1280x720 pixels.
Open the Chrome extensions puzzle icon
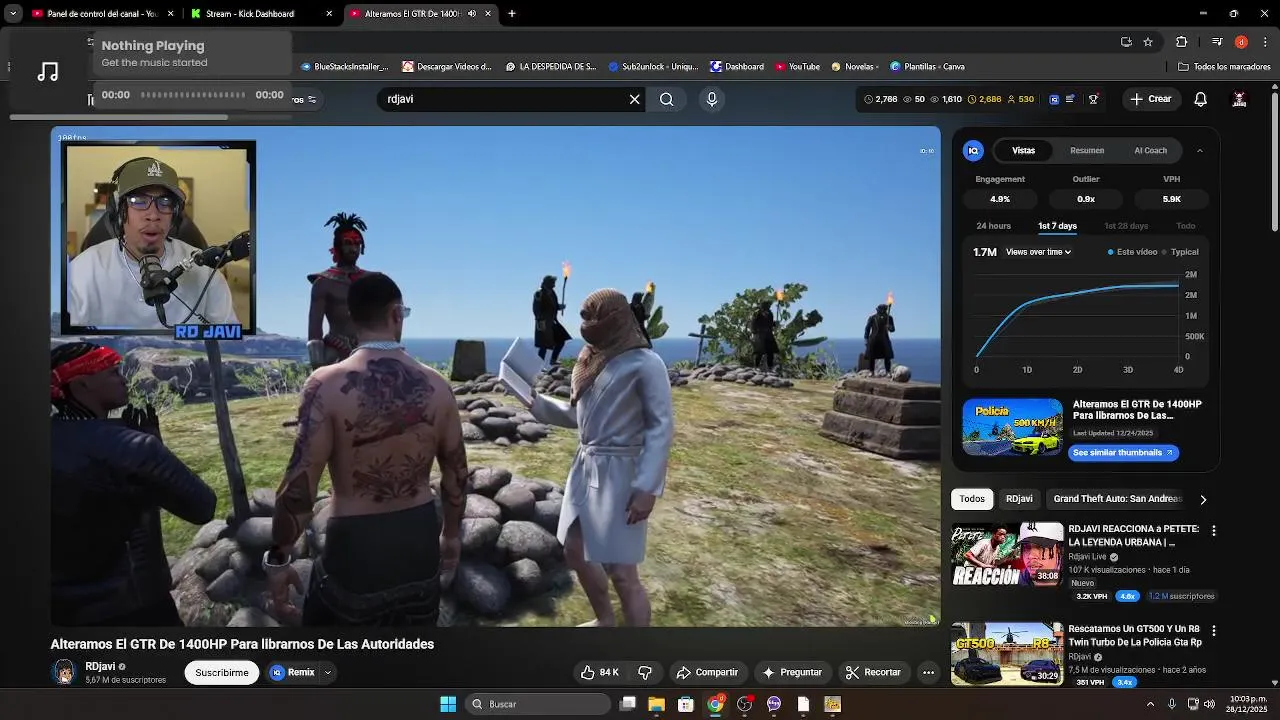coord(1181,42)
